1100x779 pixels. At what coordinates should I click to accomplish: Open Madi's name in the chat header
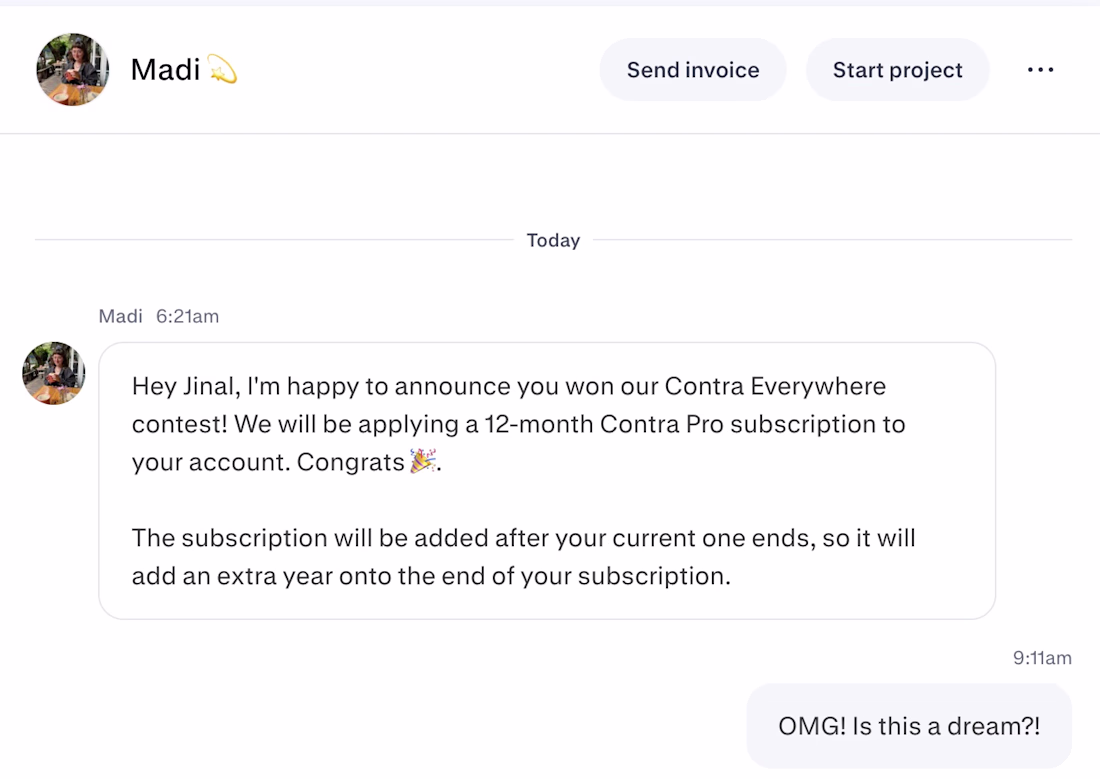click(x=165, y=70)
